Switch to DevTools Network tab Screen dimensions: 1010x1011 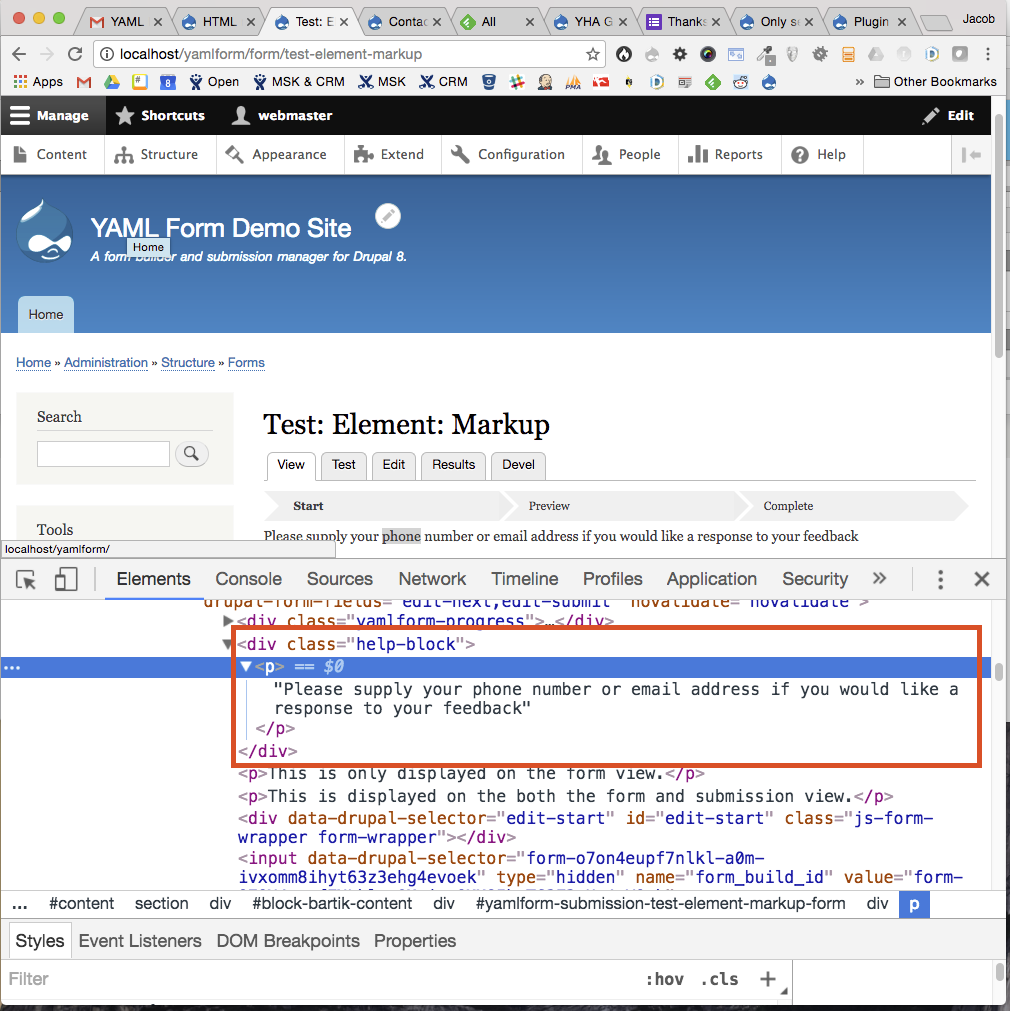pyautogui.click(x=432, y=579)
